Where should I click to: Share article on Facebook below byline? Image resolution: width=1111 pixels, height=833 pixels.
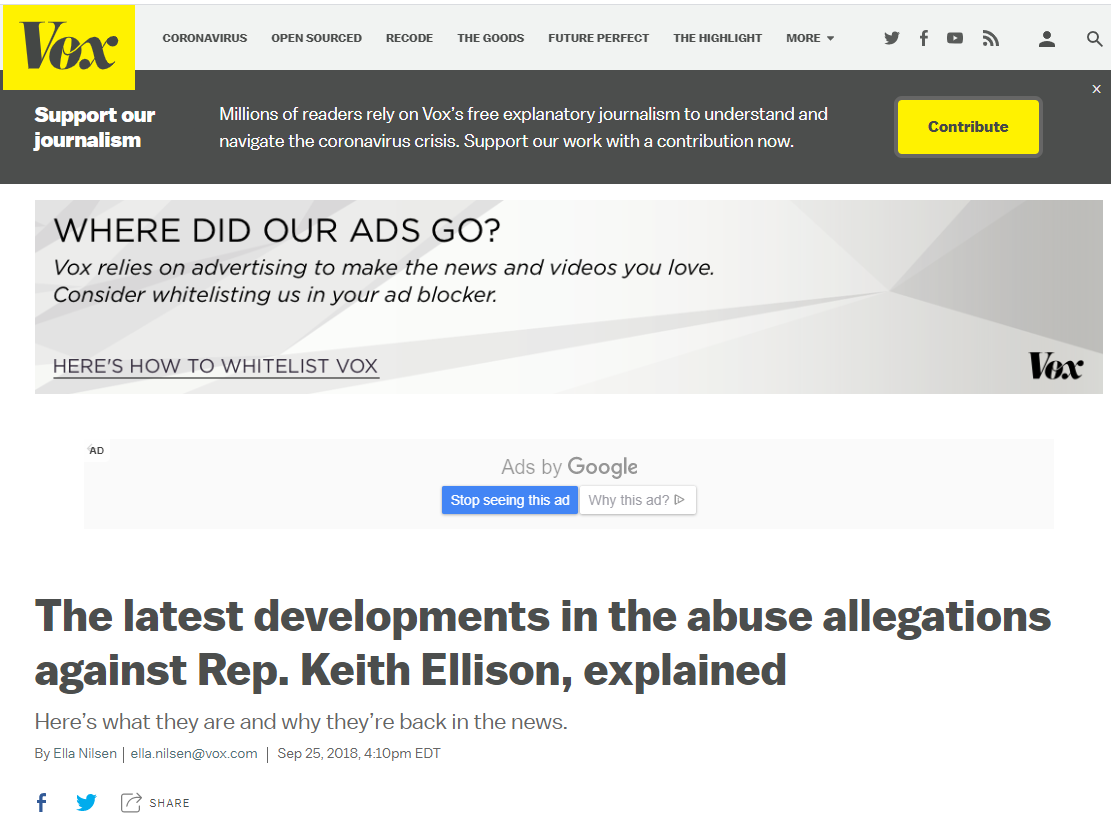pyautogui.click(x=42, y=803)
